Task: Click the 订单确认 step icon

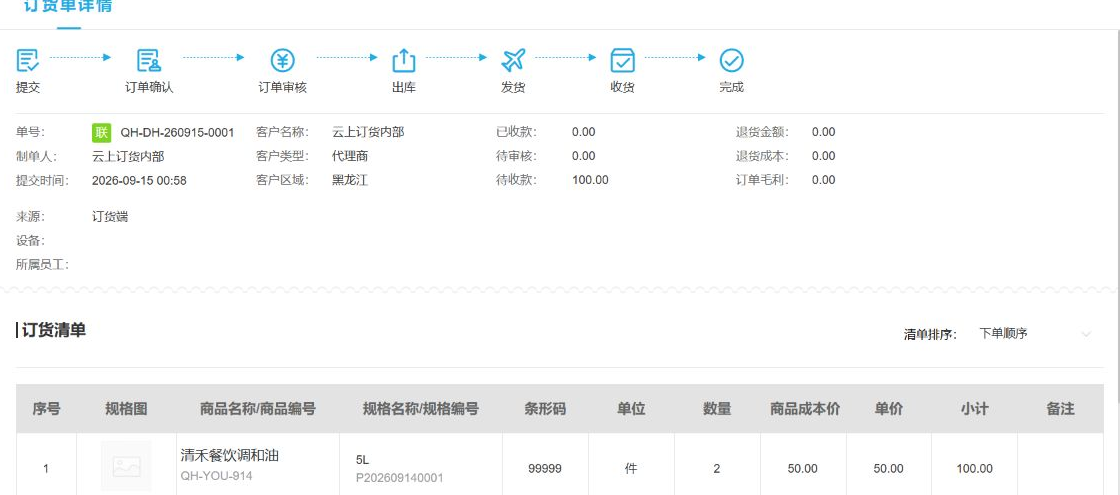Action: (x=149, y=61)
